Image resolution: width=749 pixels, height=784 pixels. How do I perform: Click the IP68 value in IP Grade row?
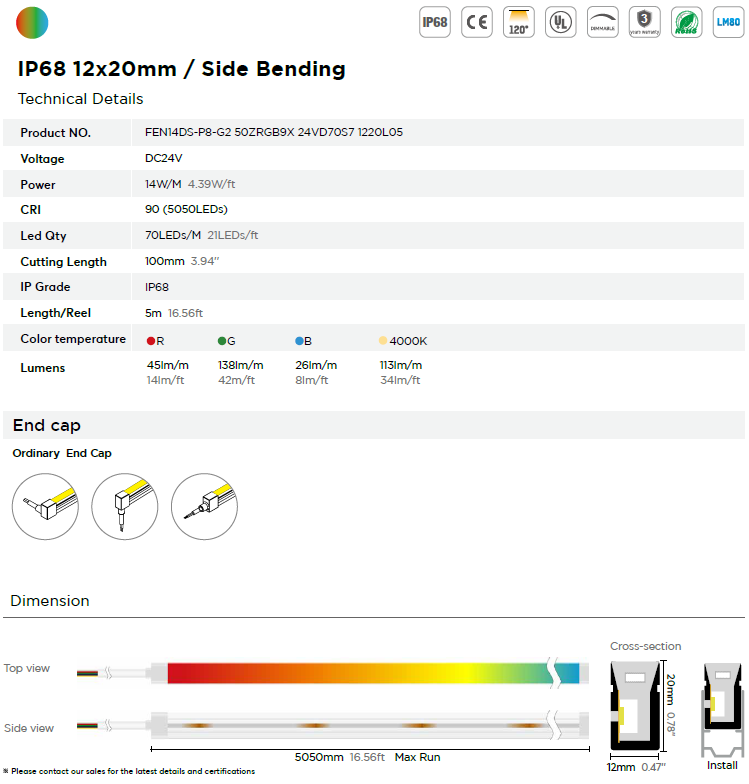(x=157, y=287)
